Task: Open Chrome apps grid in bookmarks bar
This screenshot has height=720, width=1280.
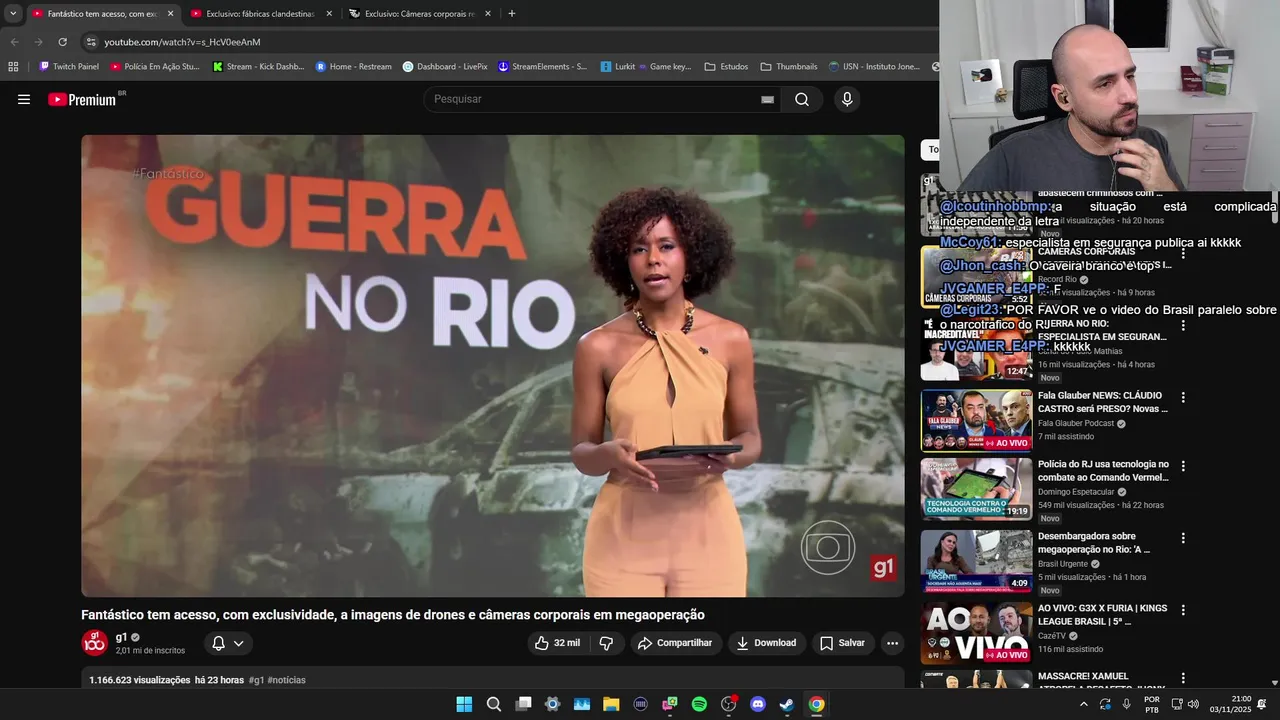Action: (13, 67)
